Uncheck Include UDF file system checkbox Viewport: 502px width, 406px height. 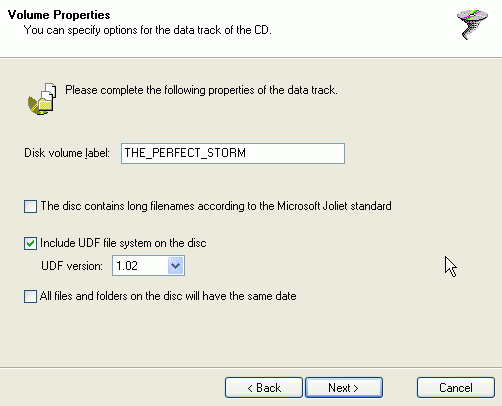point(30,243)
